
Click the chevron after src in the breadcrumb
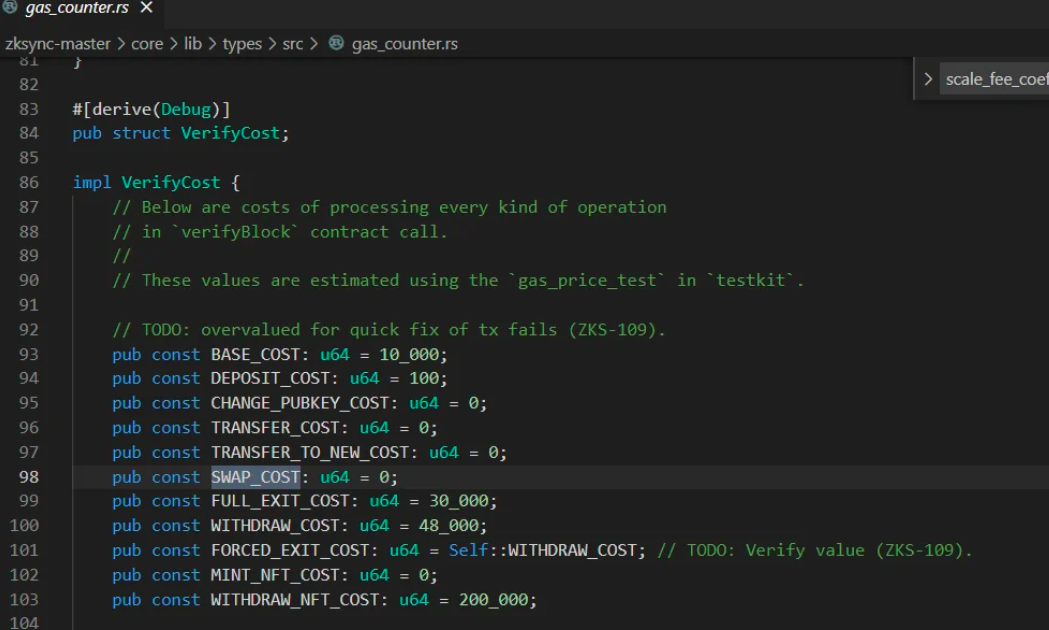click(313, 44)
